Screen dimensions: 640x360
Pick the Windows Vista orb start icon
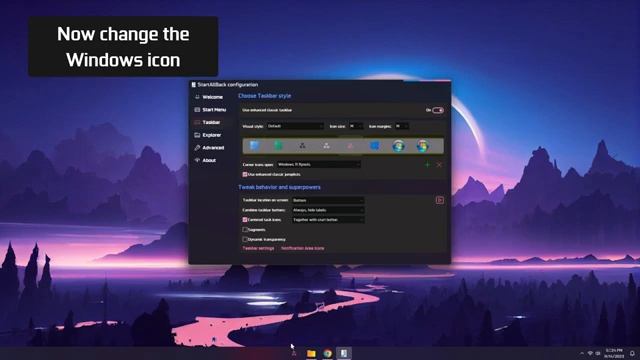pyautogui.click(x=422, y=146)
